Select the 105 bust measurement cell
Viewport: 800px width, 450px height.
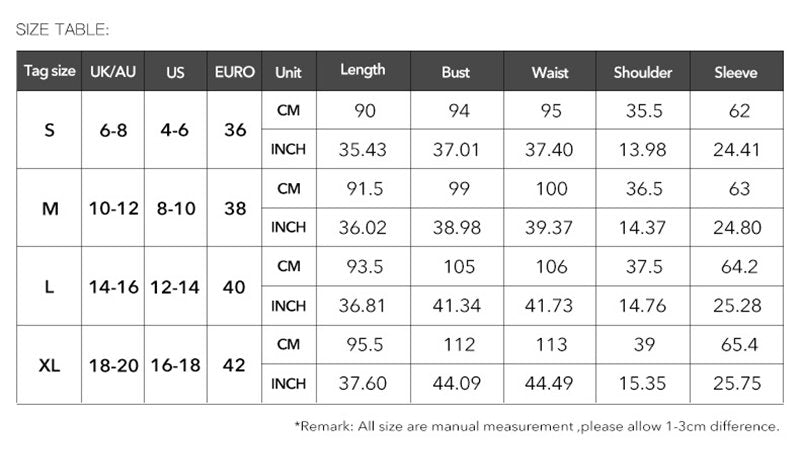click(x=456, y=267)
